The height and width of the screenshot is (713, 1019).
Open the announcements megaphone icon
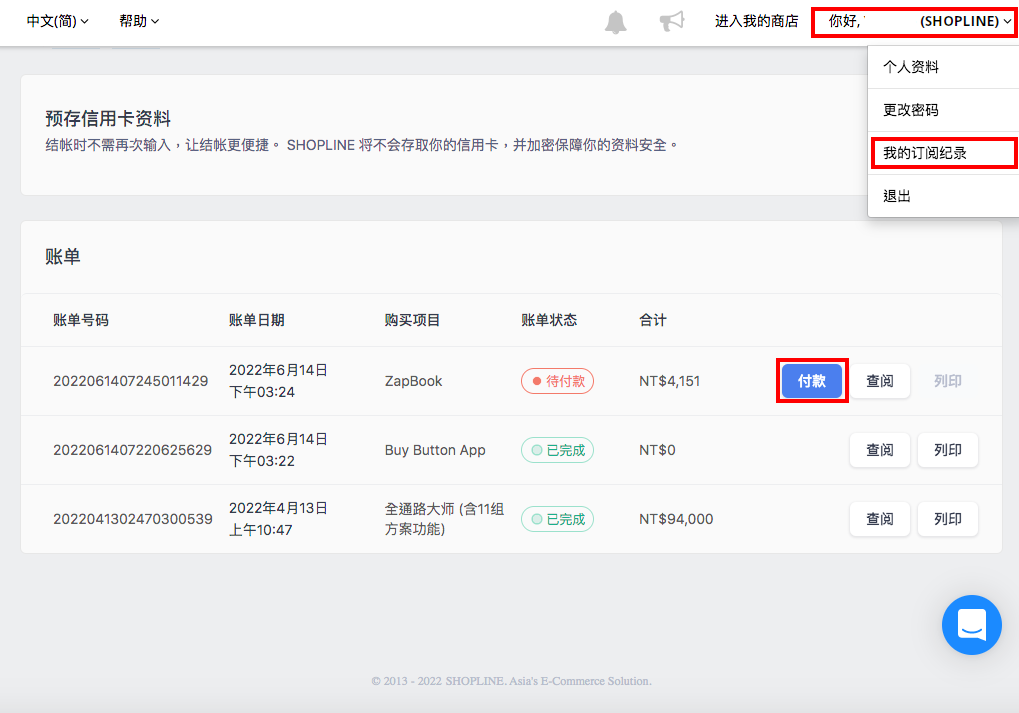(672, 21)
